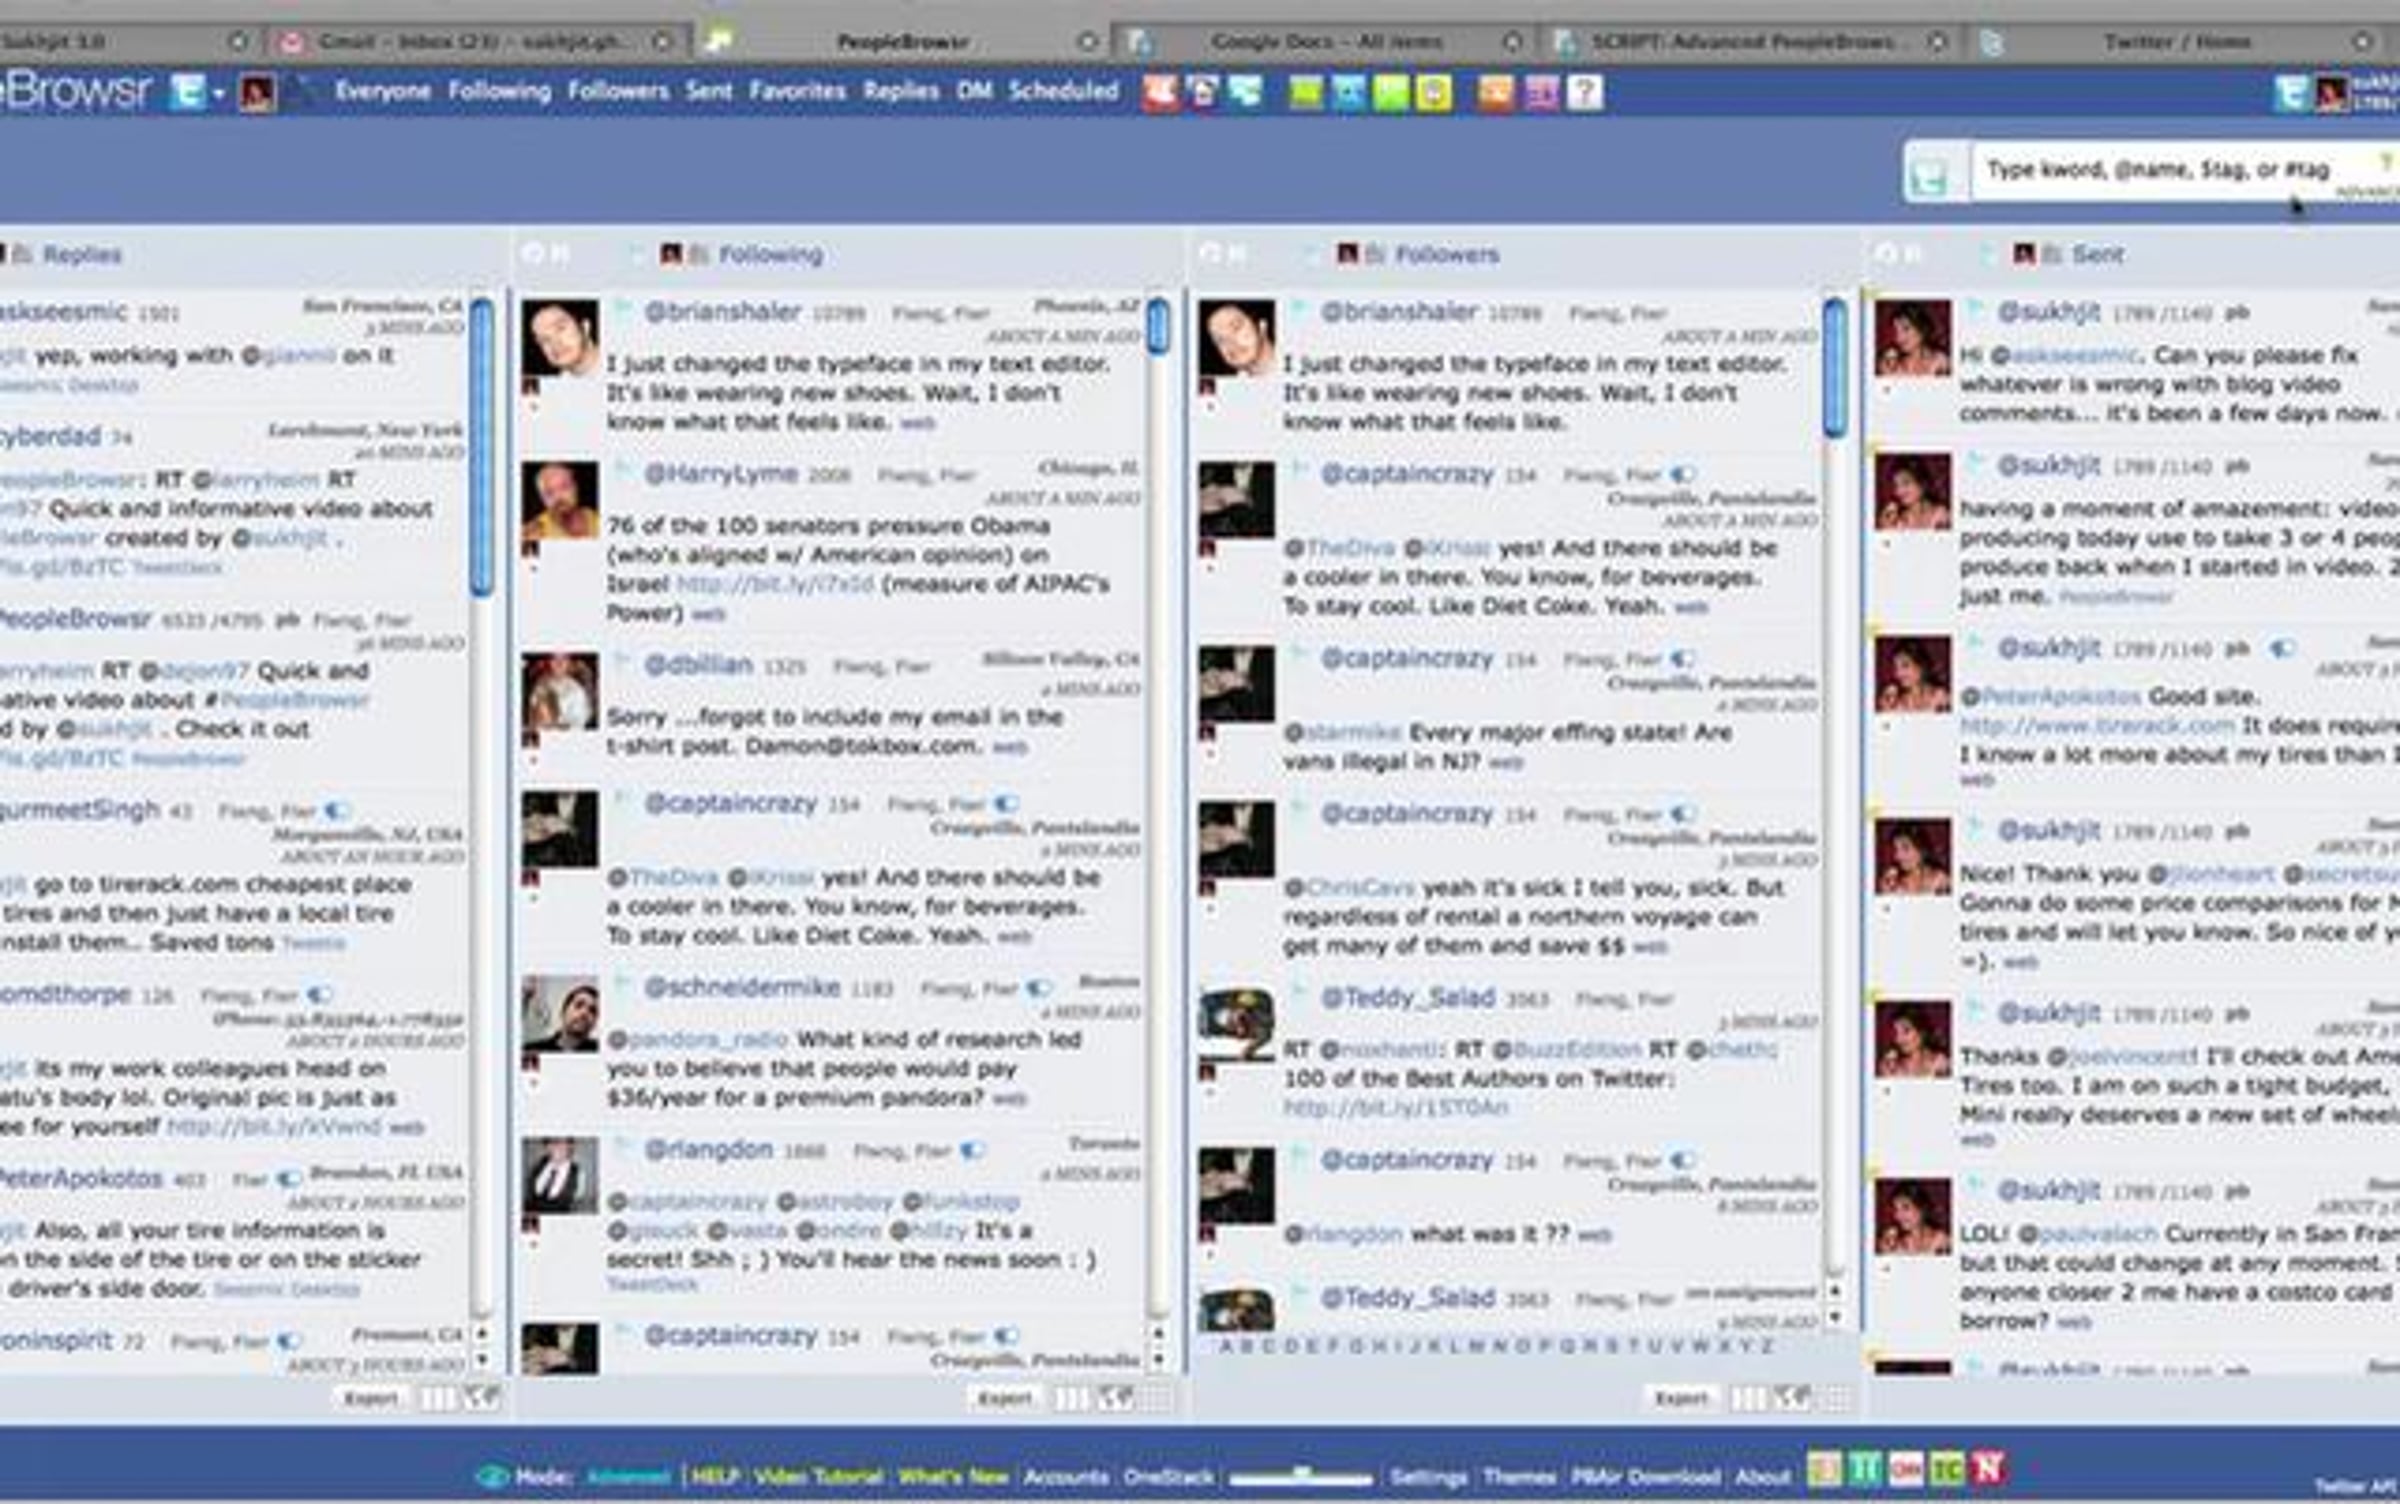Click OneStack in the bottom bar

[1168, 1476]
